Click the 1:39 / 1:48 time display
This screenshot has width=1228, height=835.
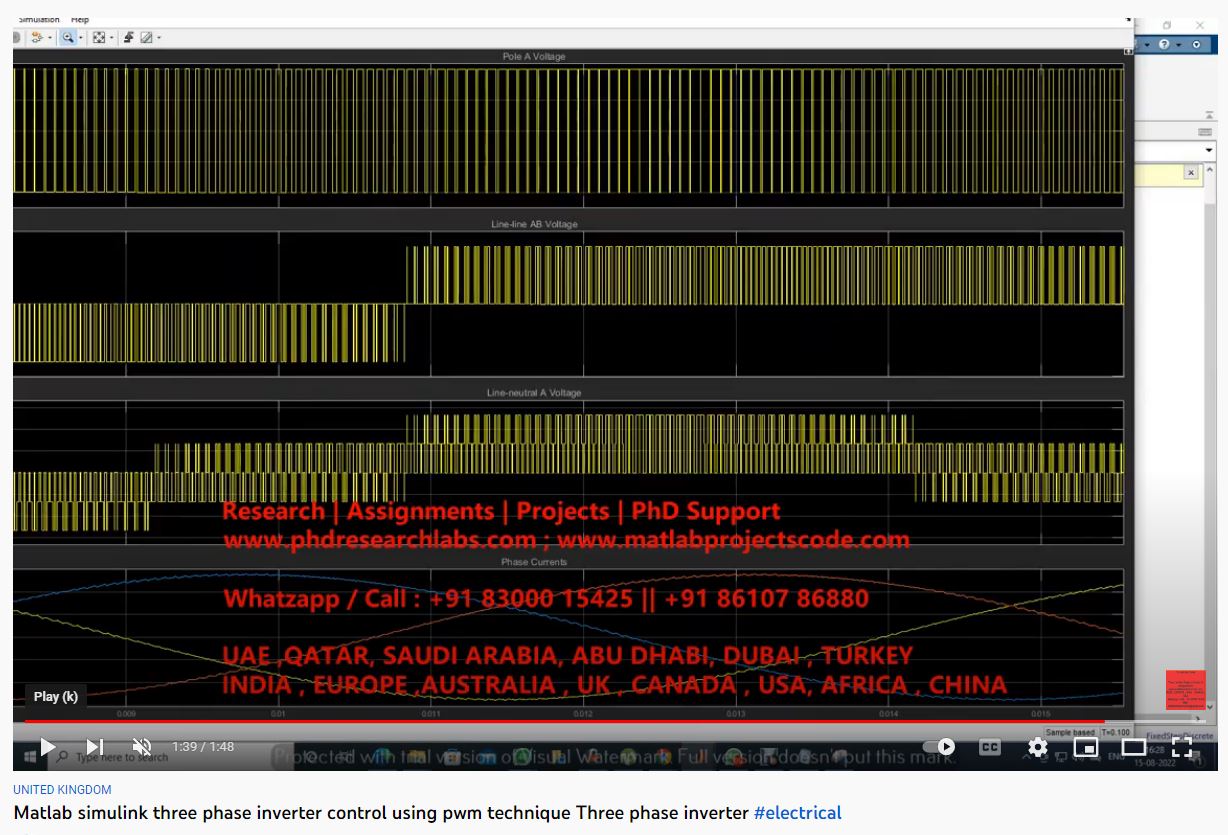point(203,747)
